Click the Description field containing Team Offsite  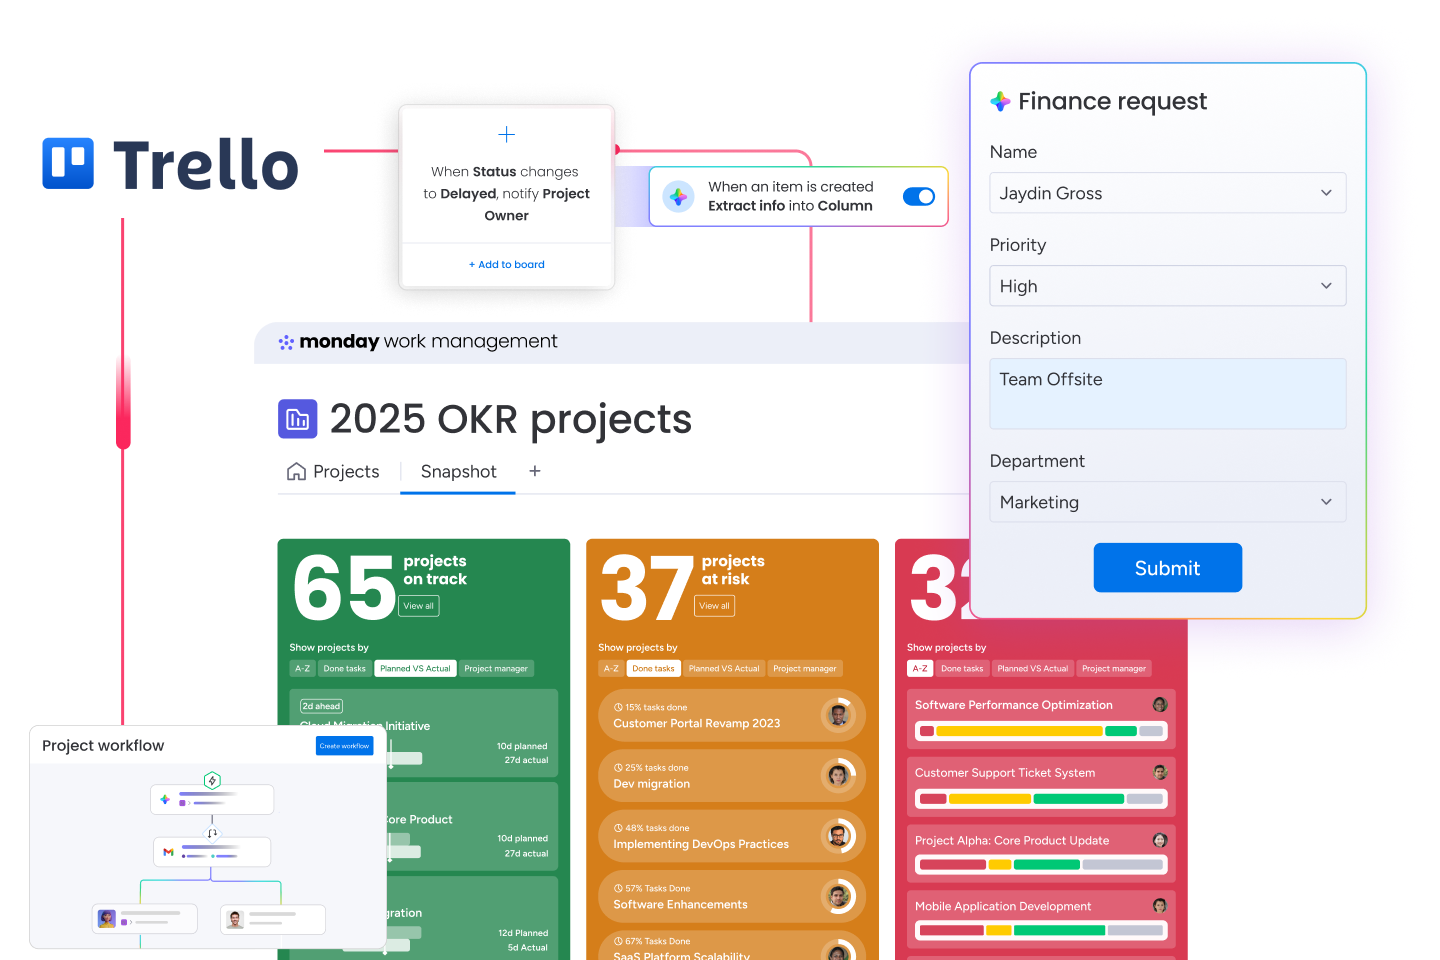point(1168,394)
